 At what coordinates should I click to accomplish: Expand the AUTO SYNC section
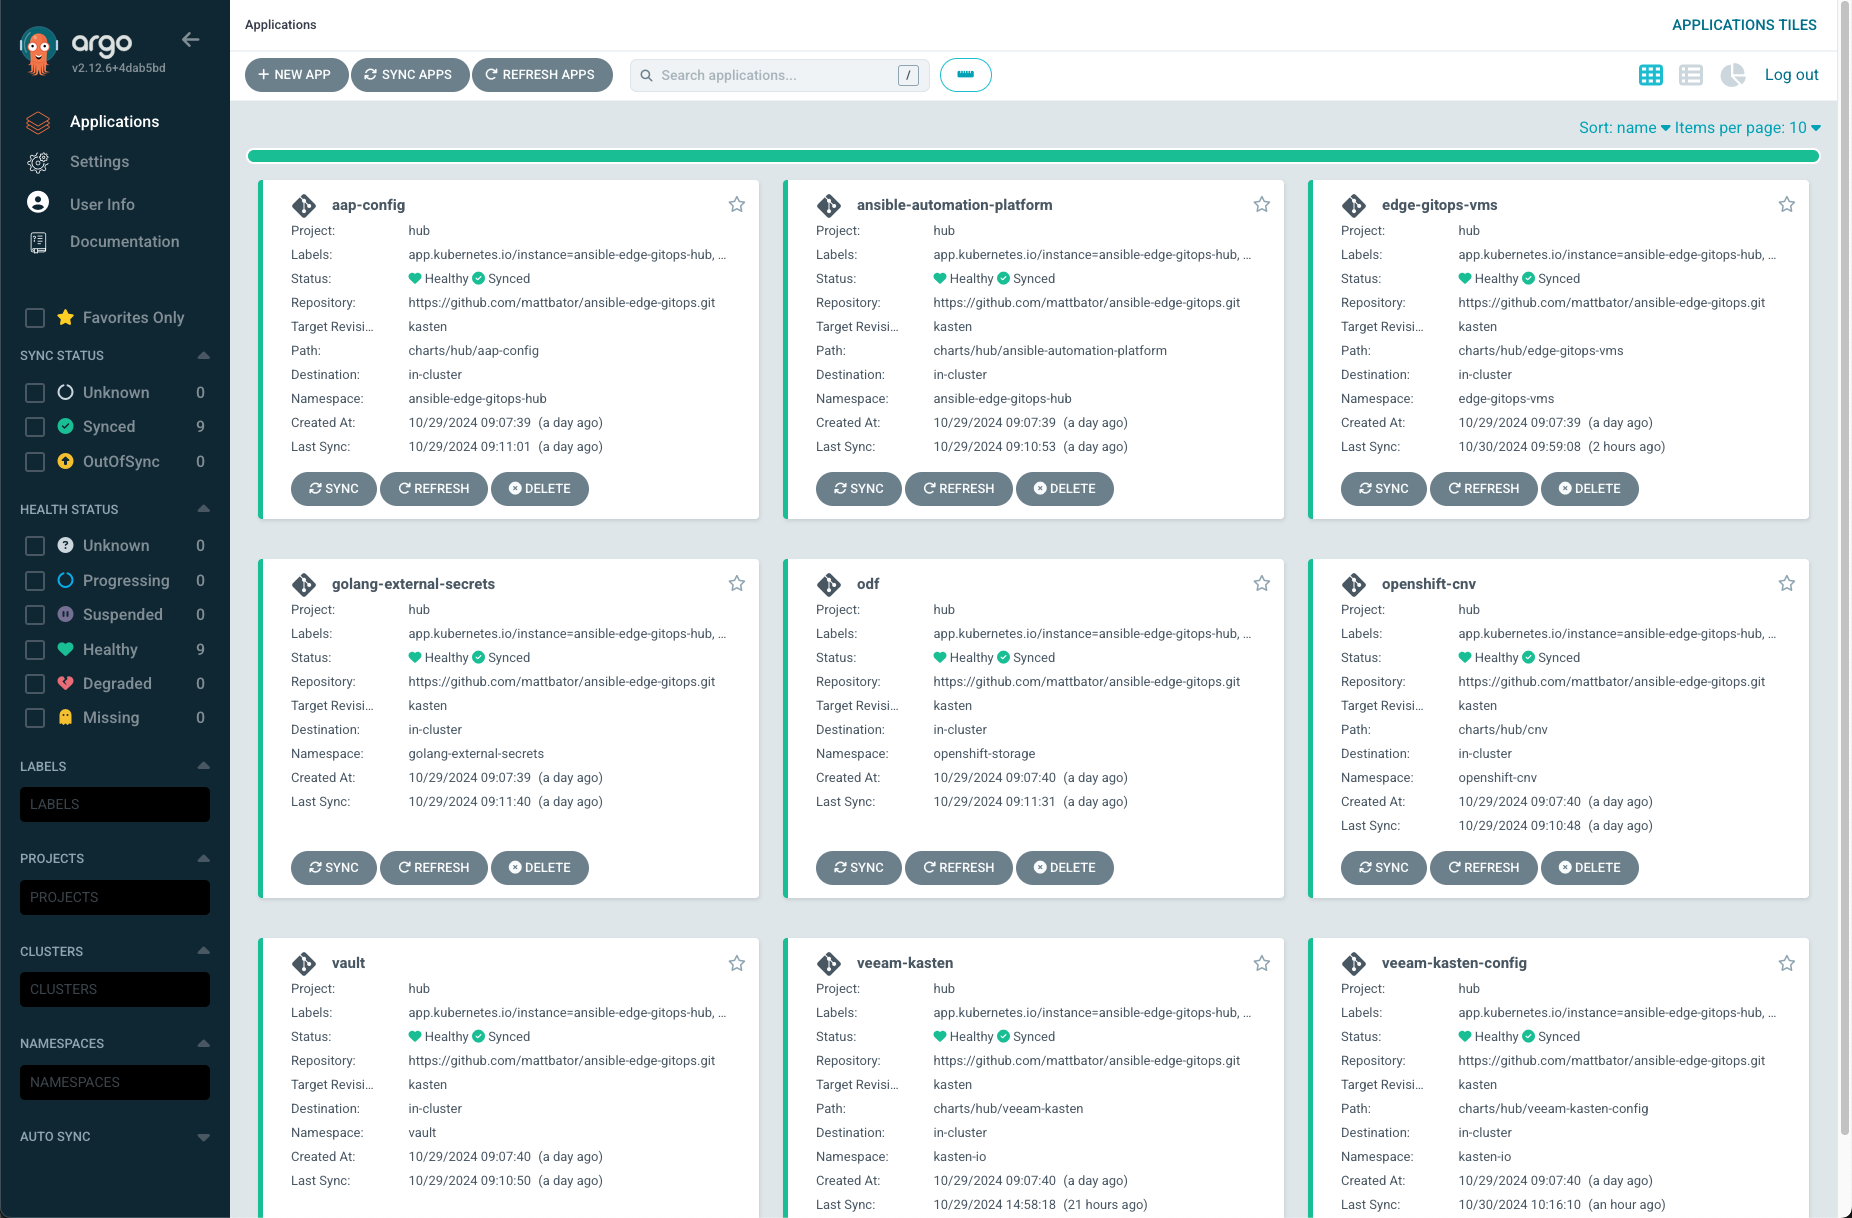point(204,1137)
